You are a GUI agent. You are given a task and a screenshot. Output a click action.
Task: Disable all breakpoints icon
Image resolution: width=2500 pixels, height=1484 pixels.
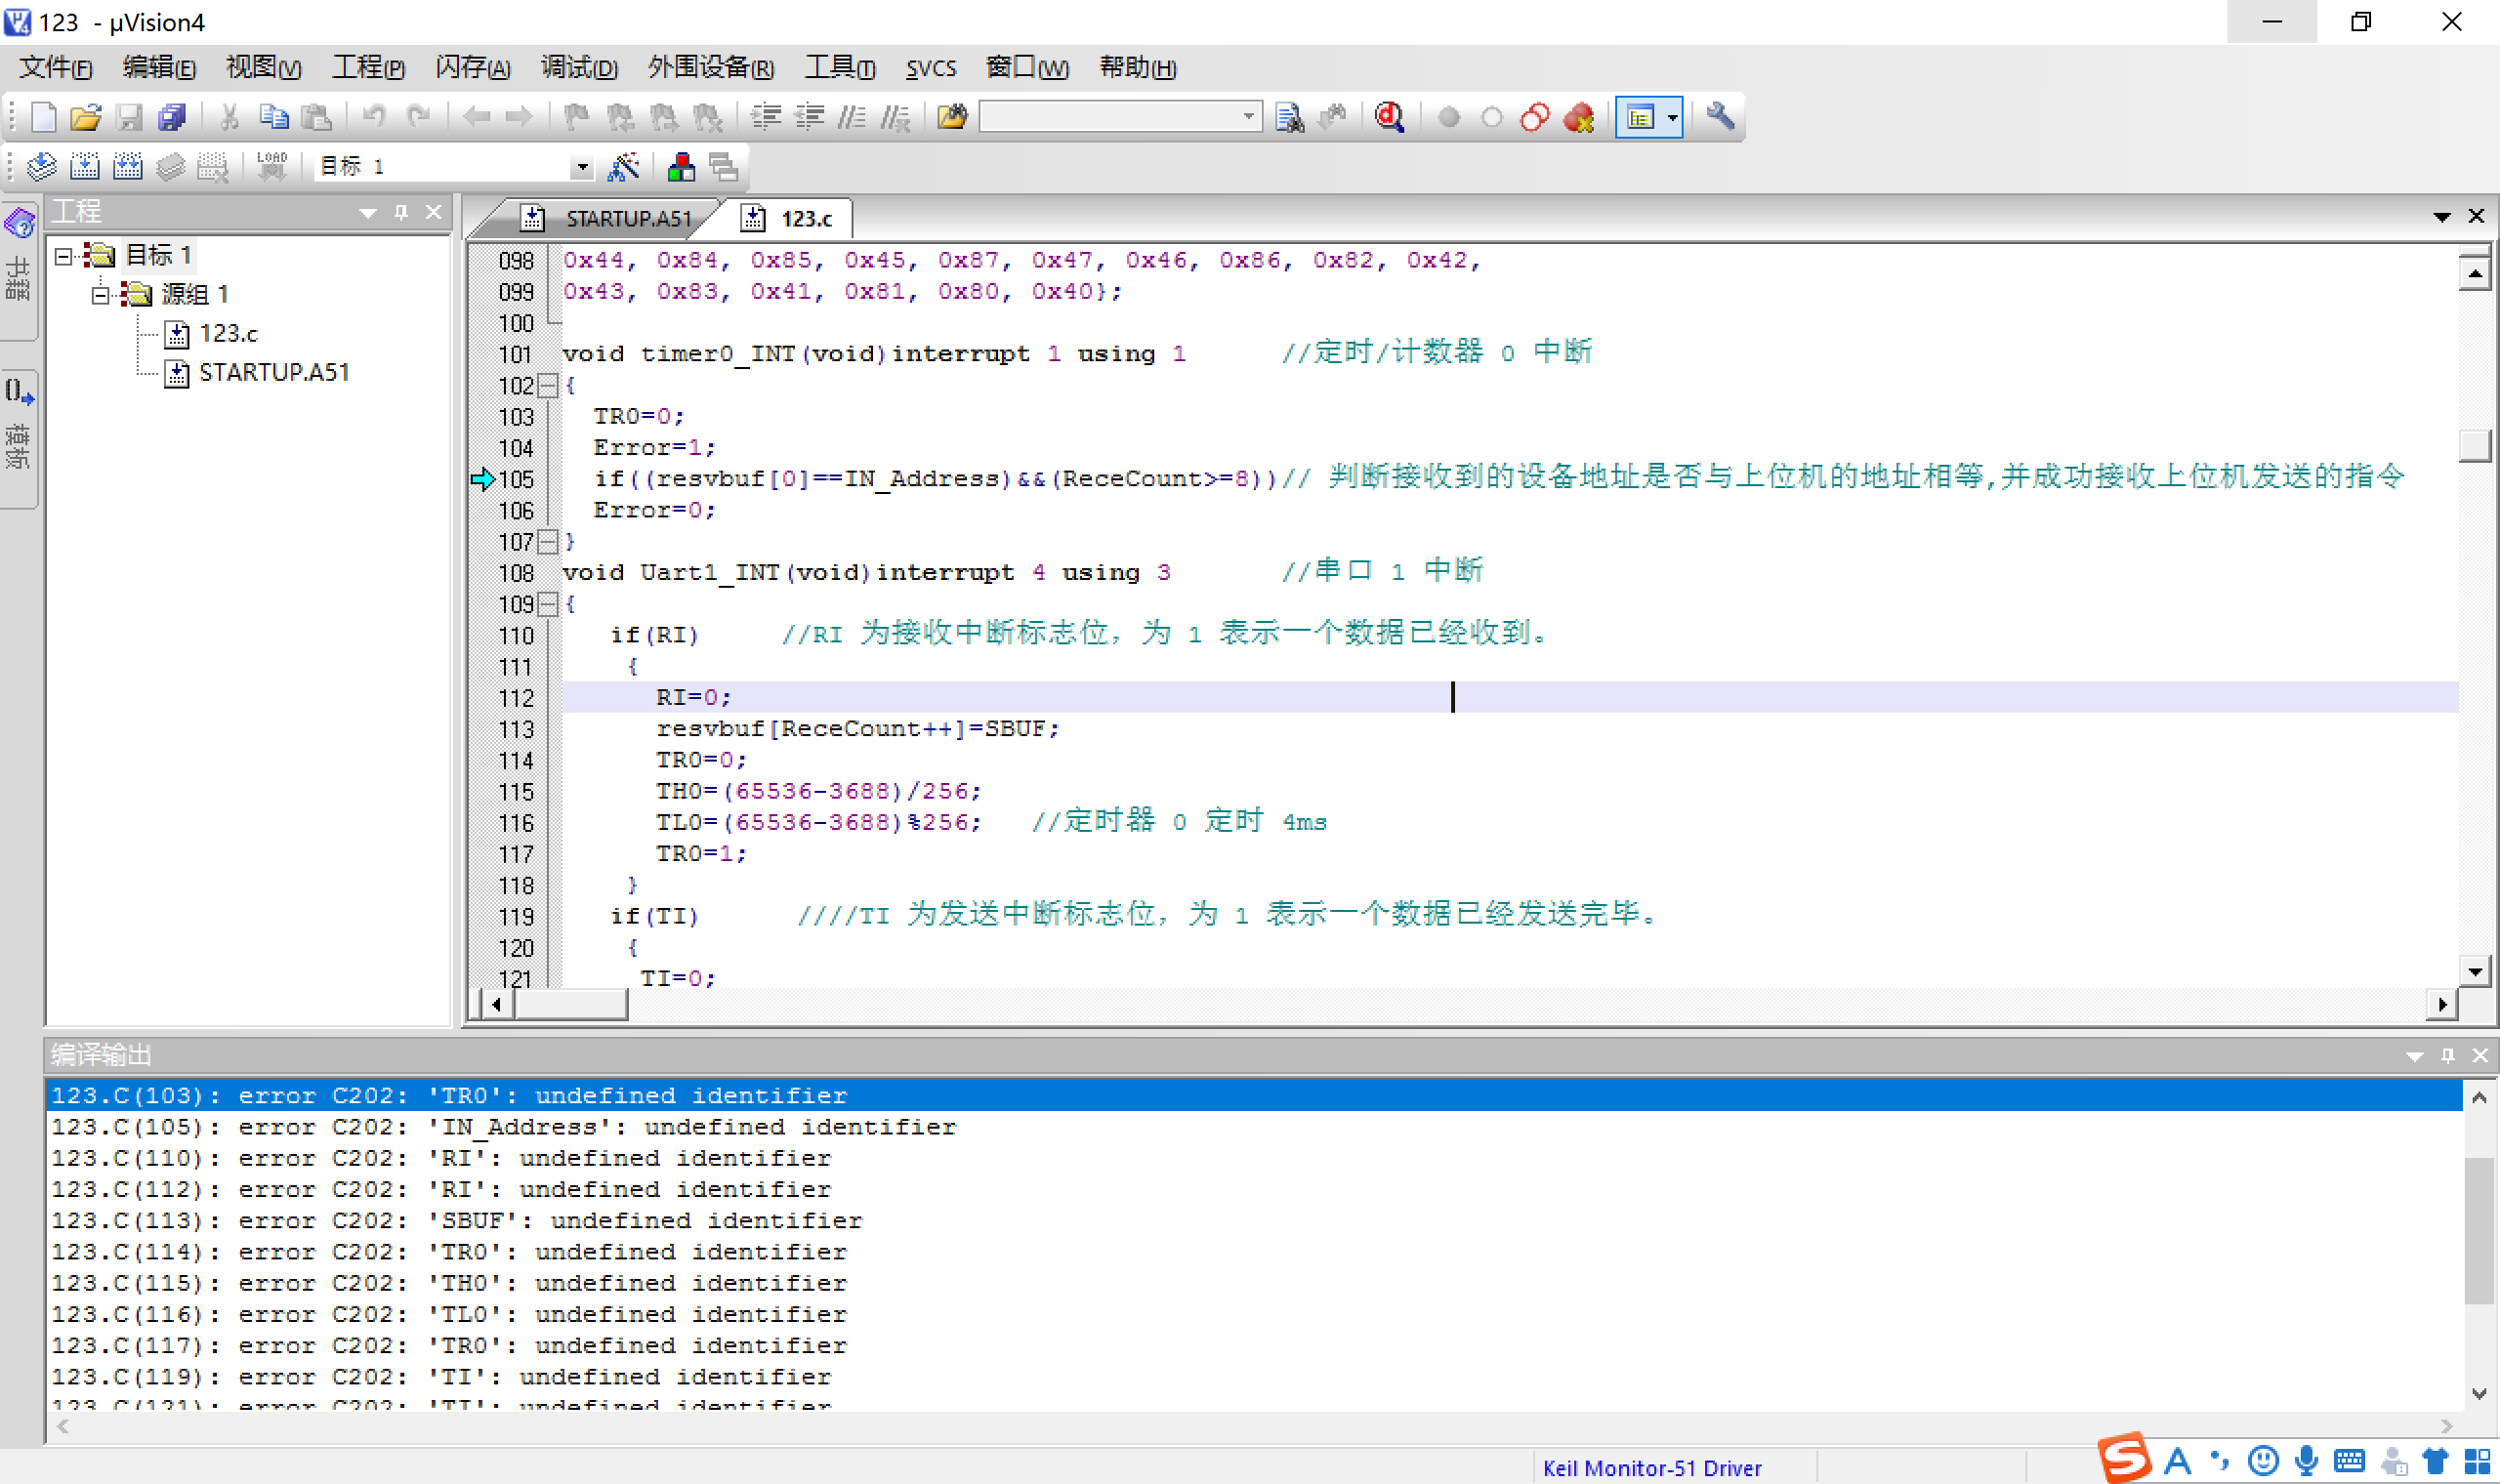[x=1534, y=117]
